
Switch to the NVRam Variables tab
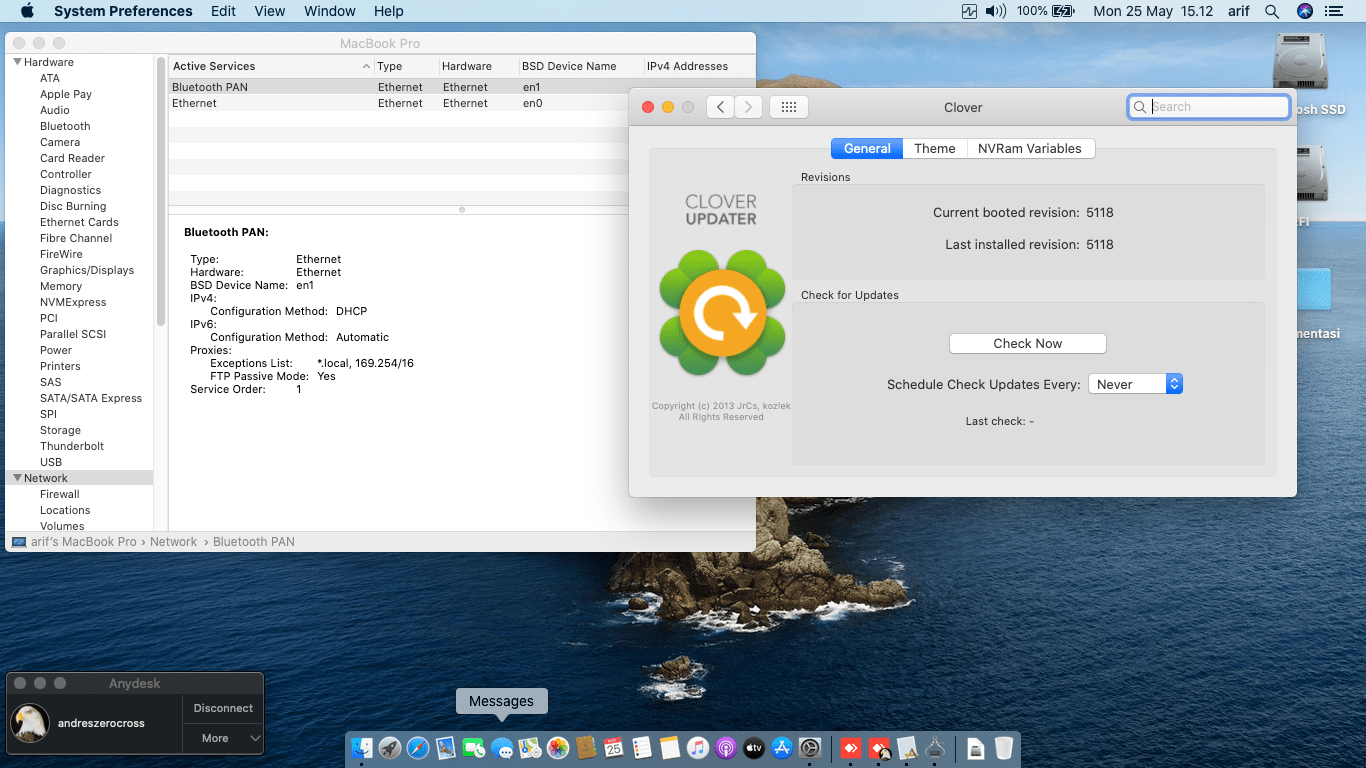click(x=1030, y=148)
